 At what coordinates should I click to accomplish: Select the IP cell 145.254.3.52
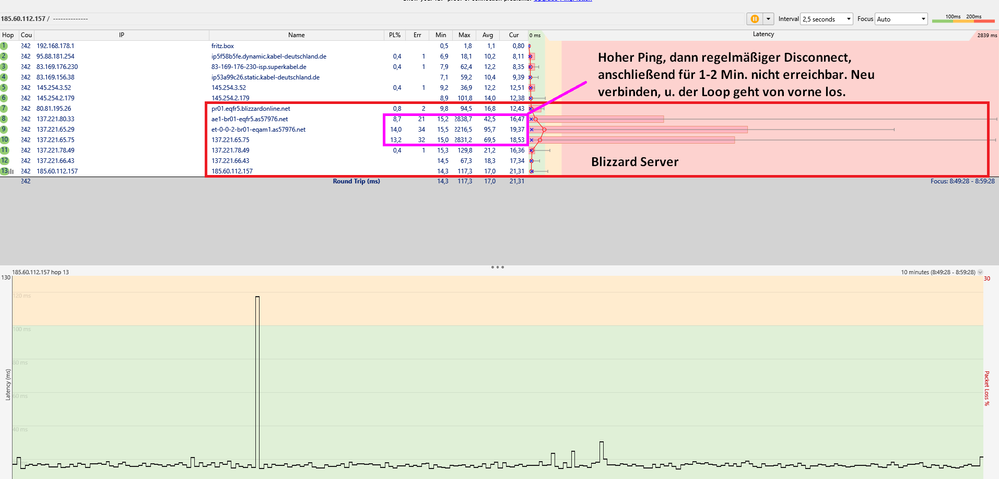click(x=54, y=87)
